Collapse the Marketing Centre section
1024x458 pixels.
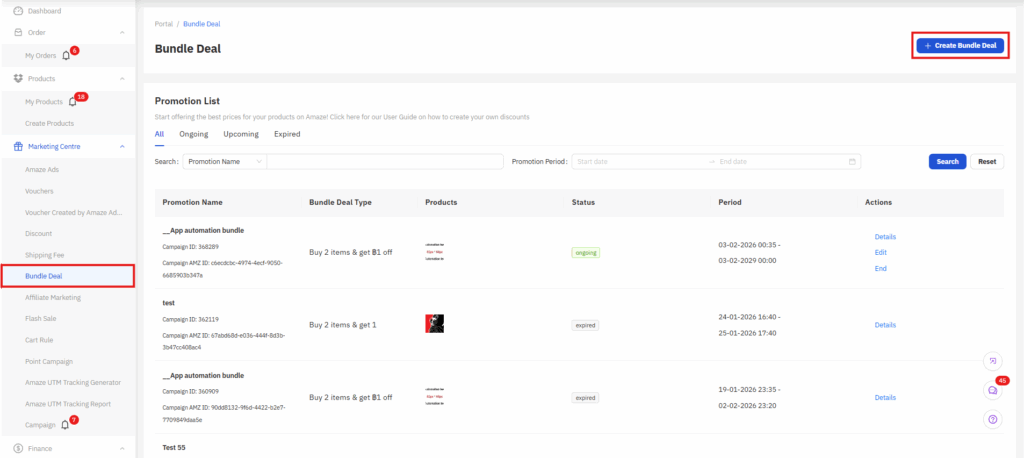pos(122,146)
